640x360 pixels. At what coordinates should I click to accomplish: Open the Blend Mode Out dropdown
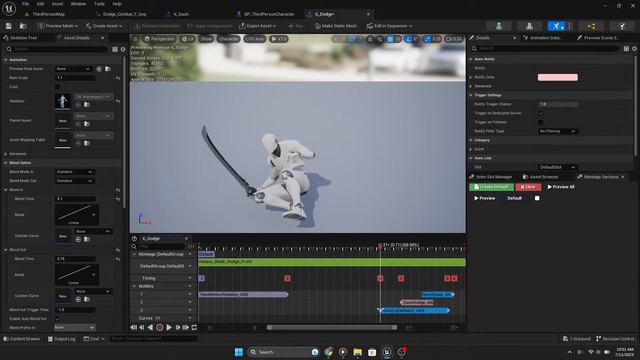(x=74, y=181)
